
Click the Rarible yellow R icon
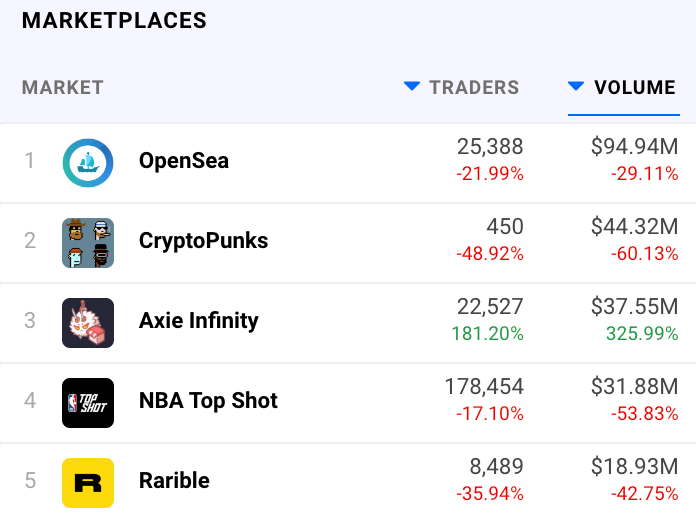88,482
